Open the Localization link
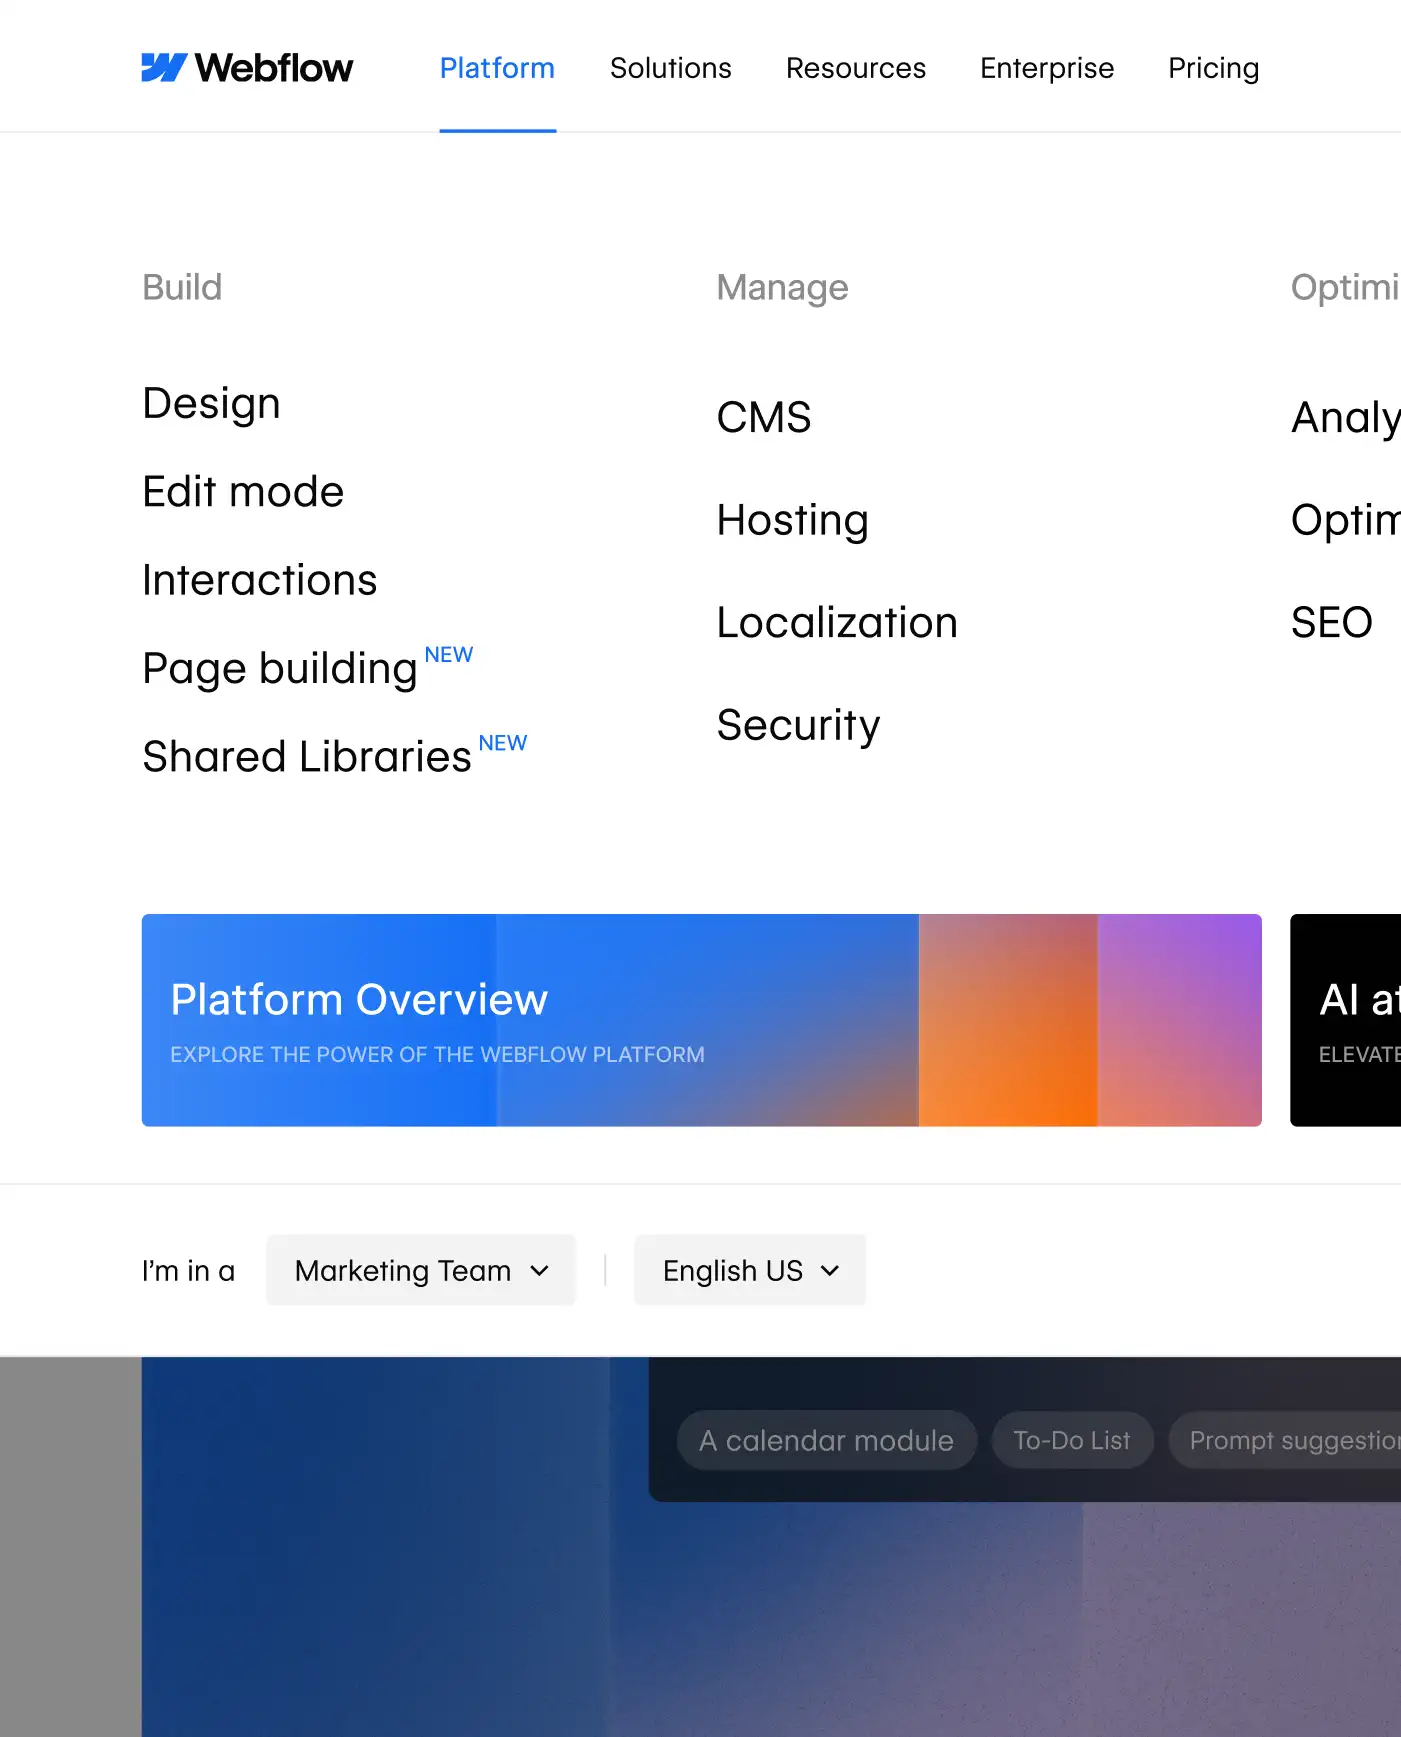 [x=837, y=622]
